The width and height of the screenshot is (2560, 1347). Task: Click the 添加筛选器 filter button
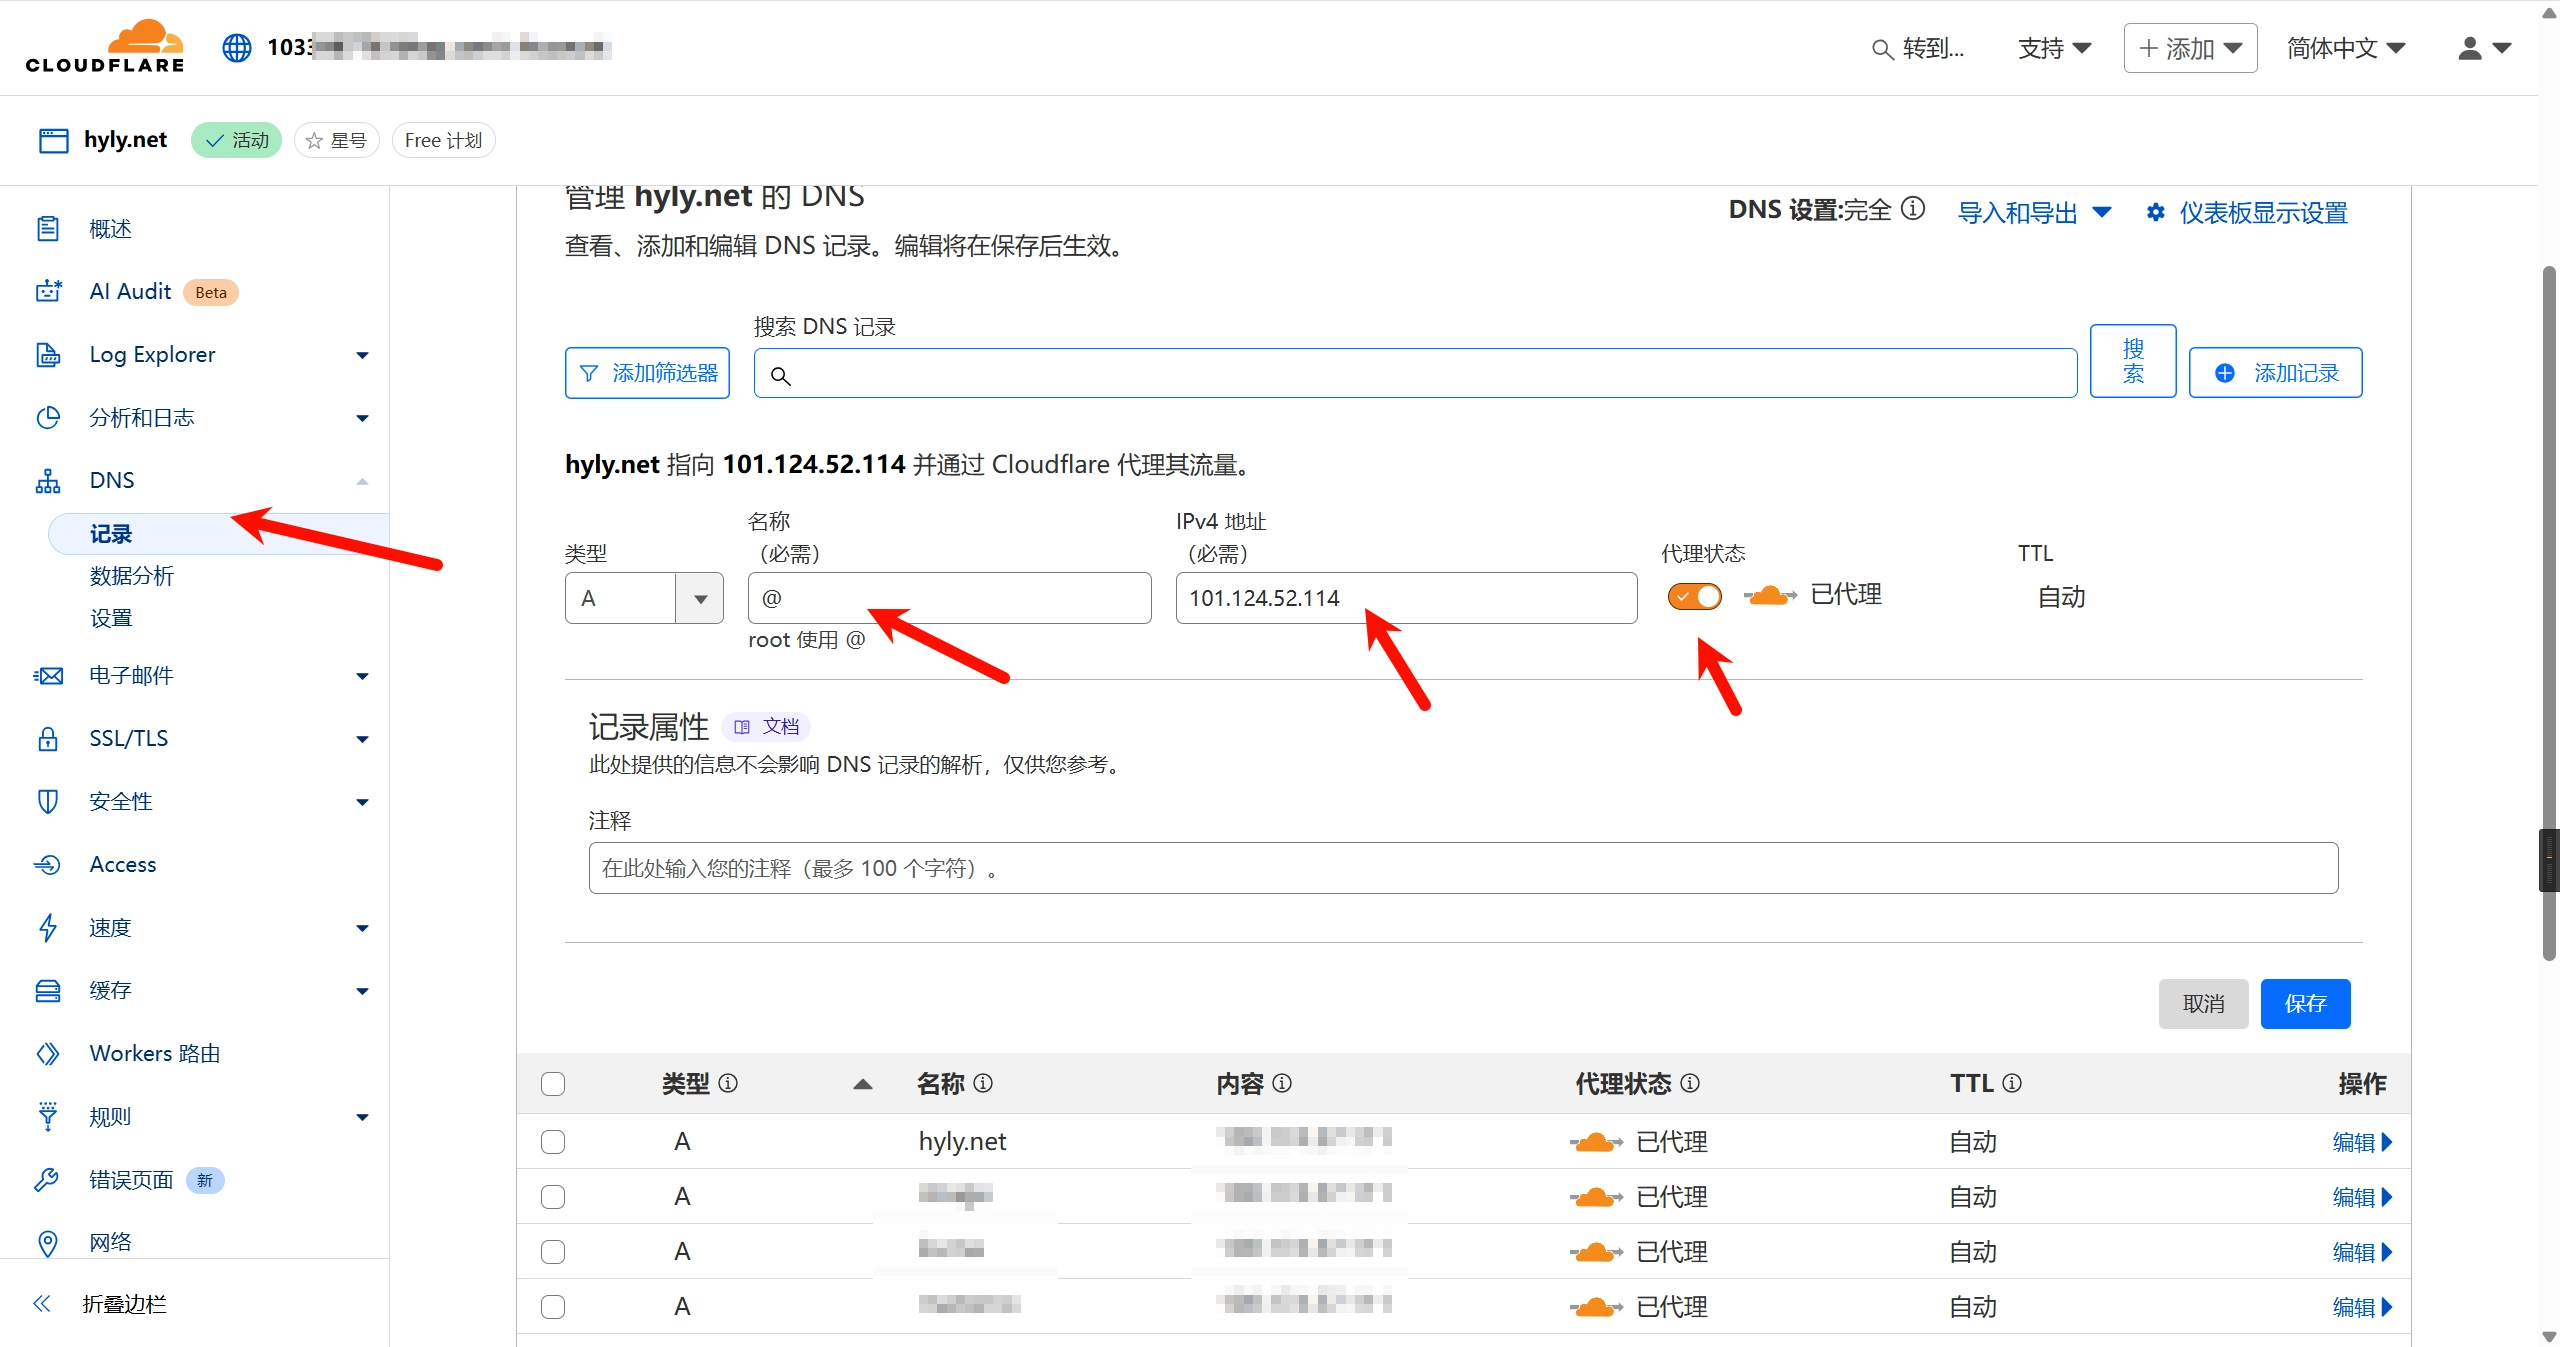(x=647, y=373)
